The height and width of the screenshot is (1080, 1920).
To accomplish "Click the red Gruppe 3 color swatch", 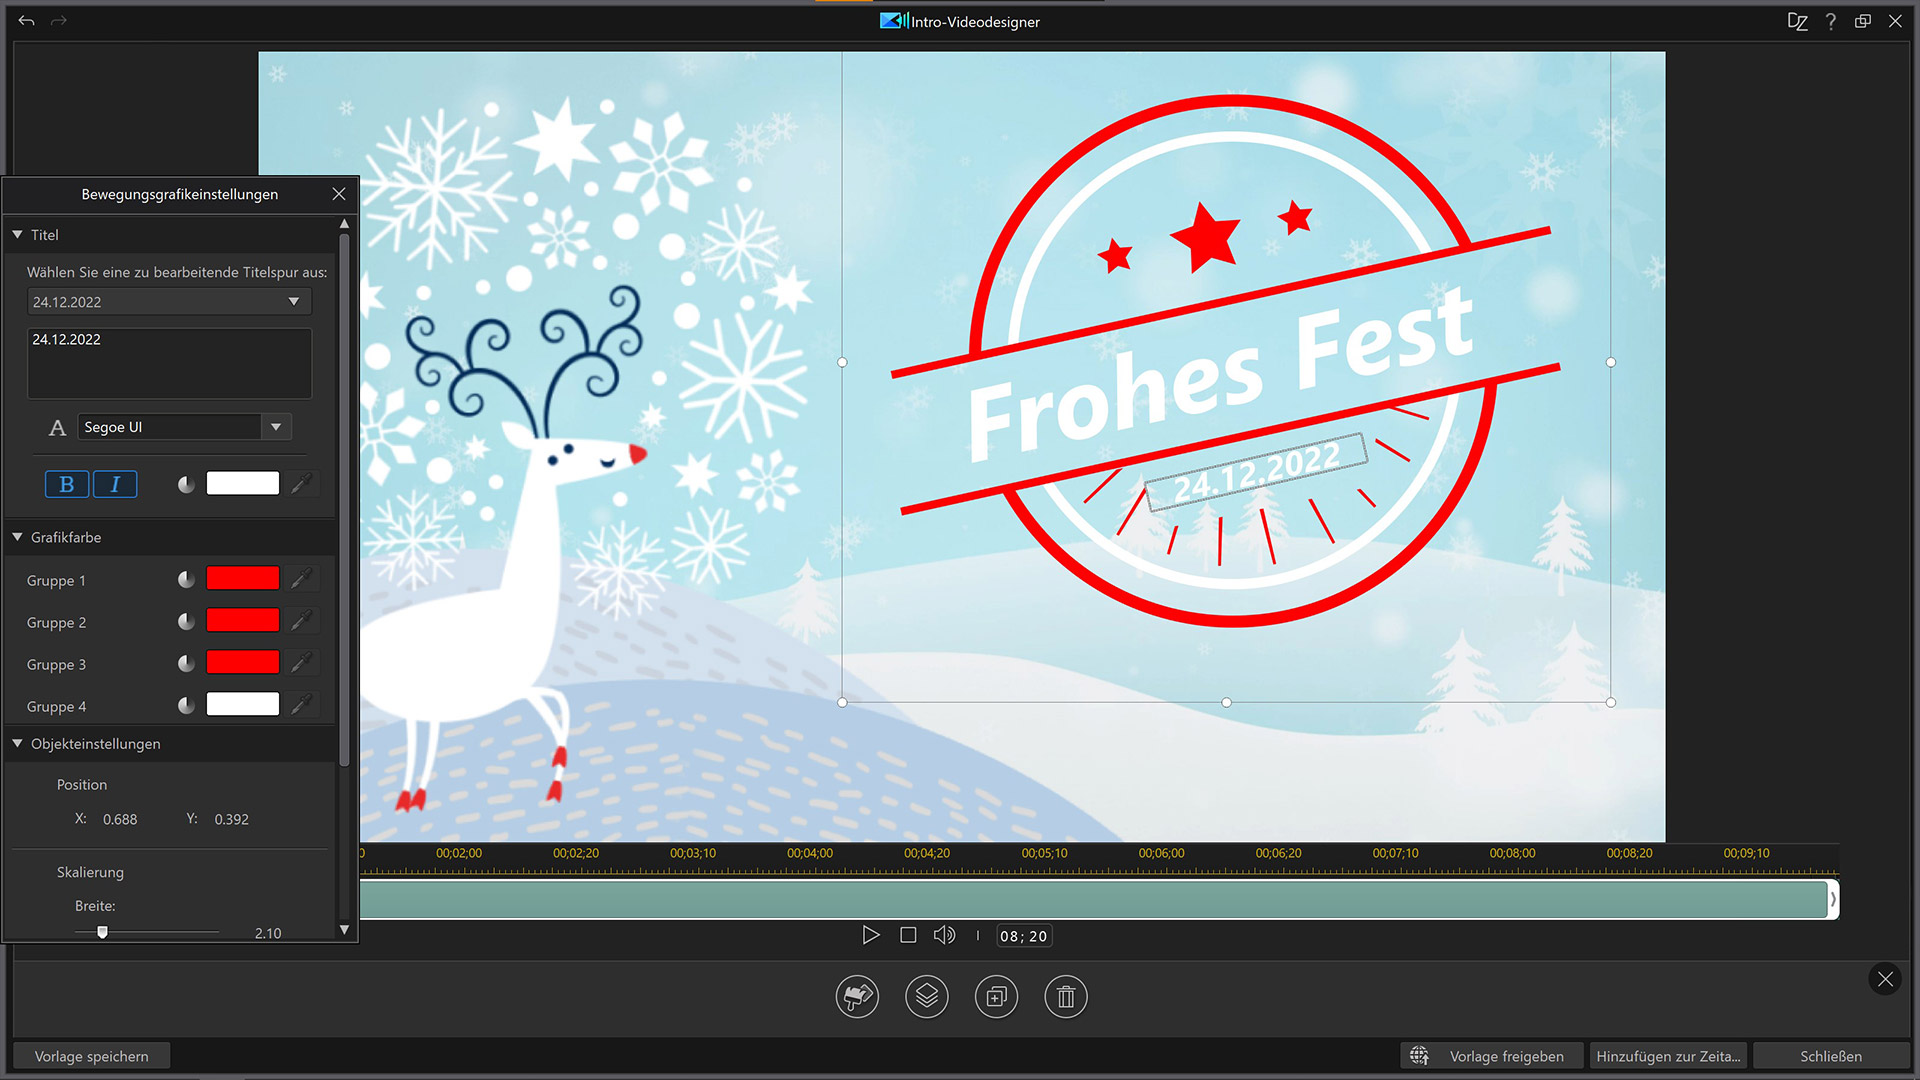I will tap(242, 663).
